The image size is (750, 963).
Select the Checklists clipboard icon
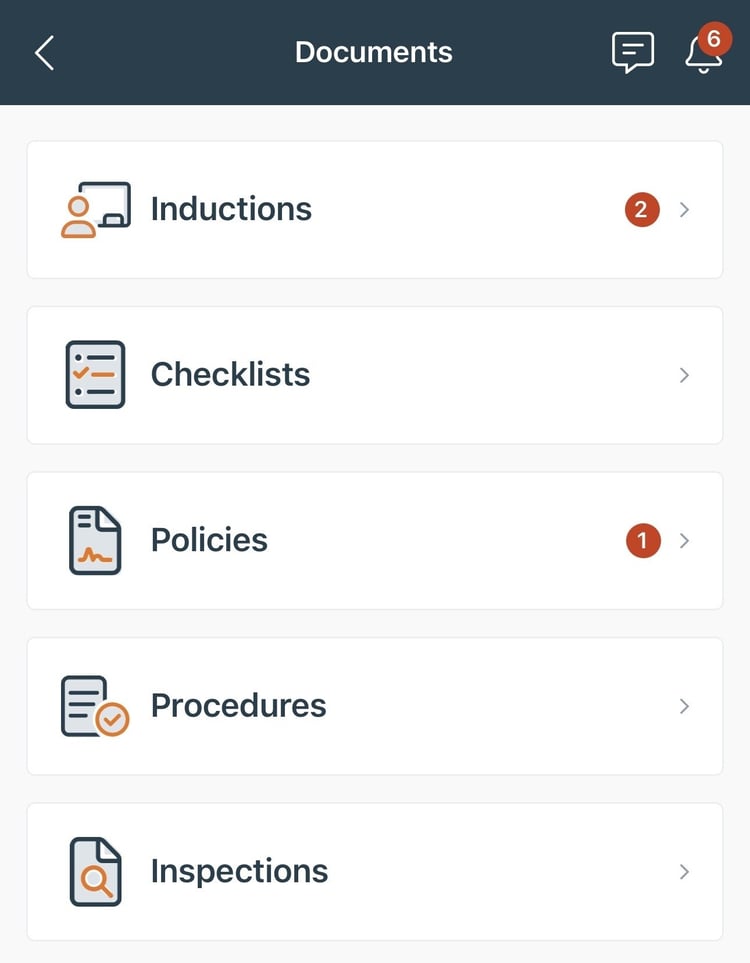click(95, 374)
